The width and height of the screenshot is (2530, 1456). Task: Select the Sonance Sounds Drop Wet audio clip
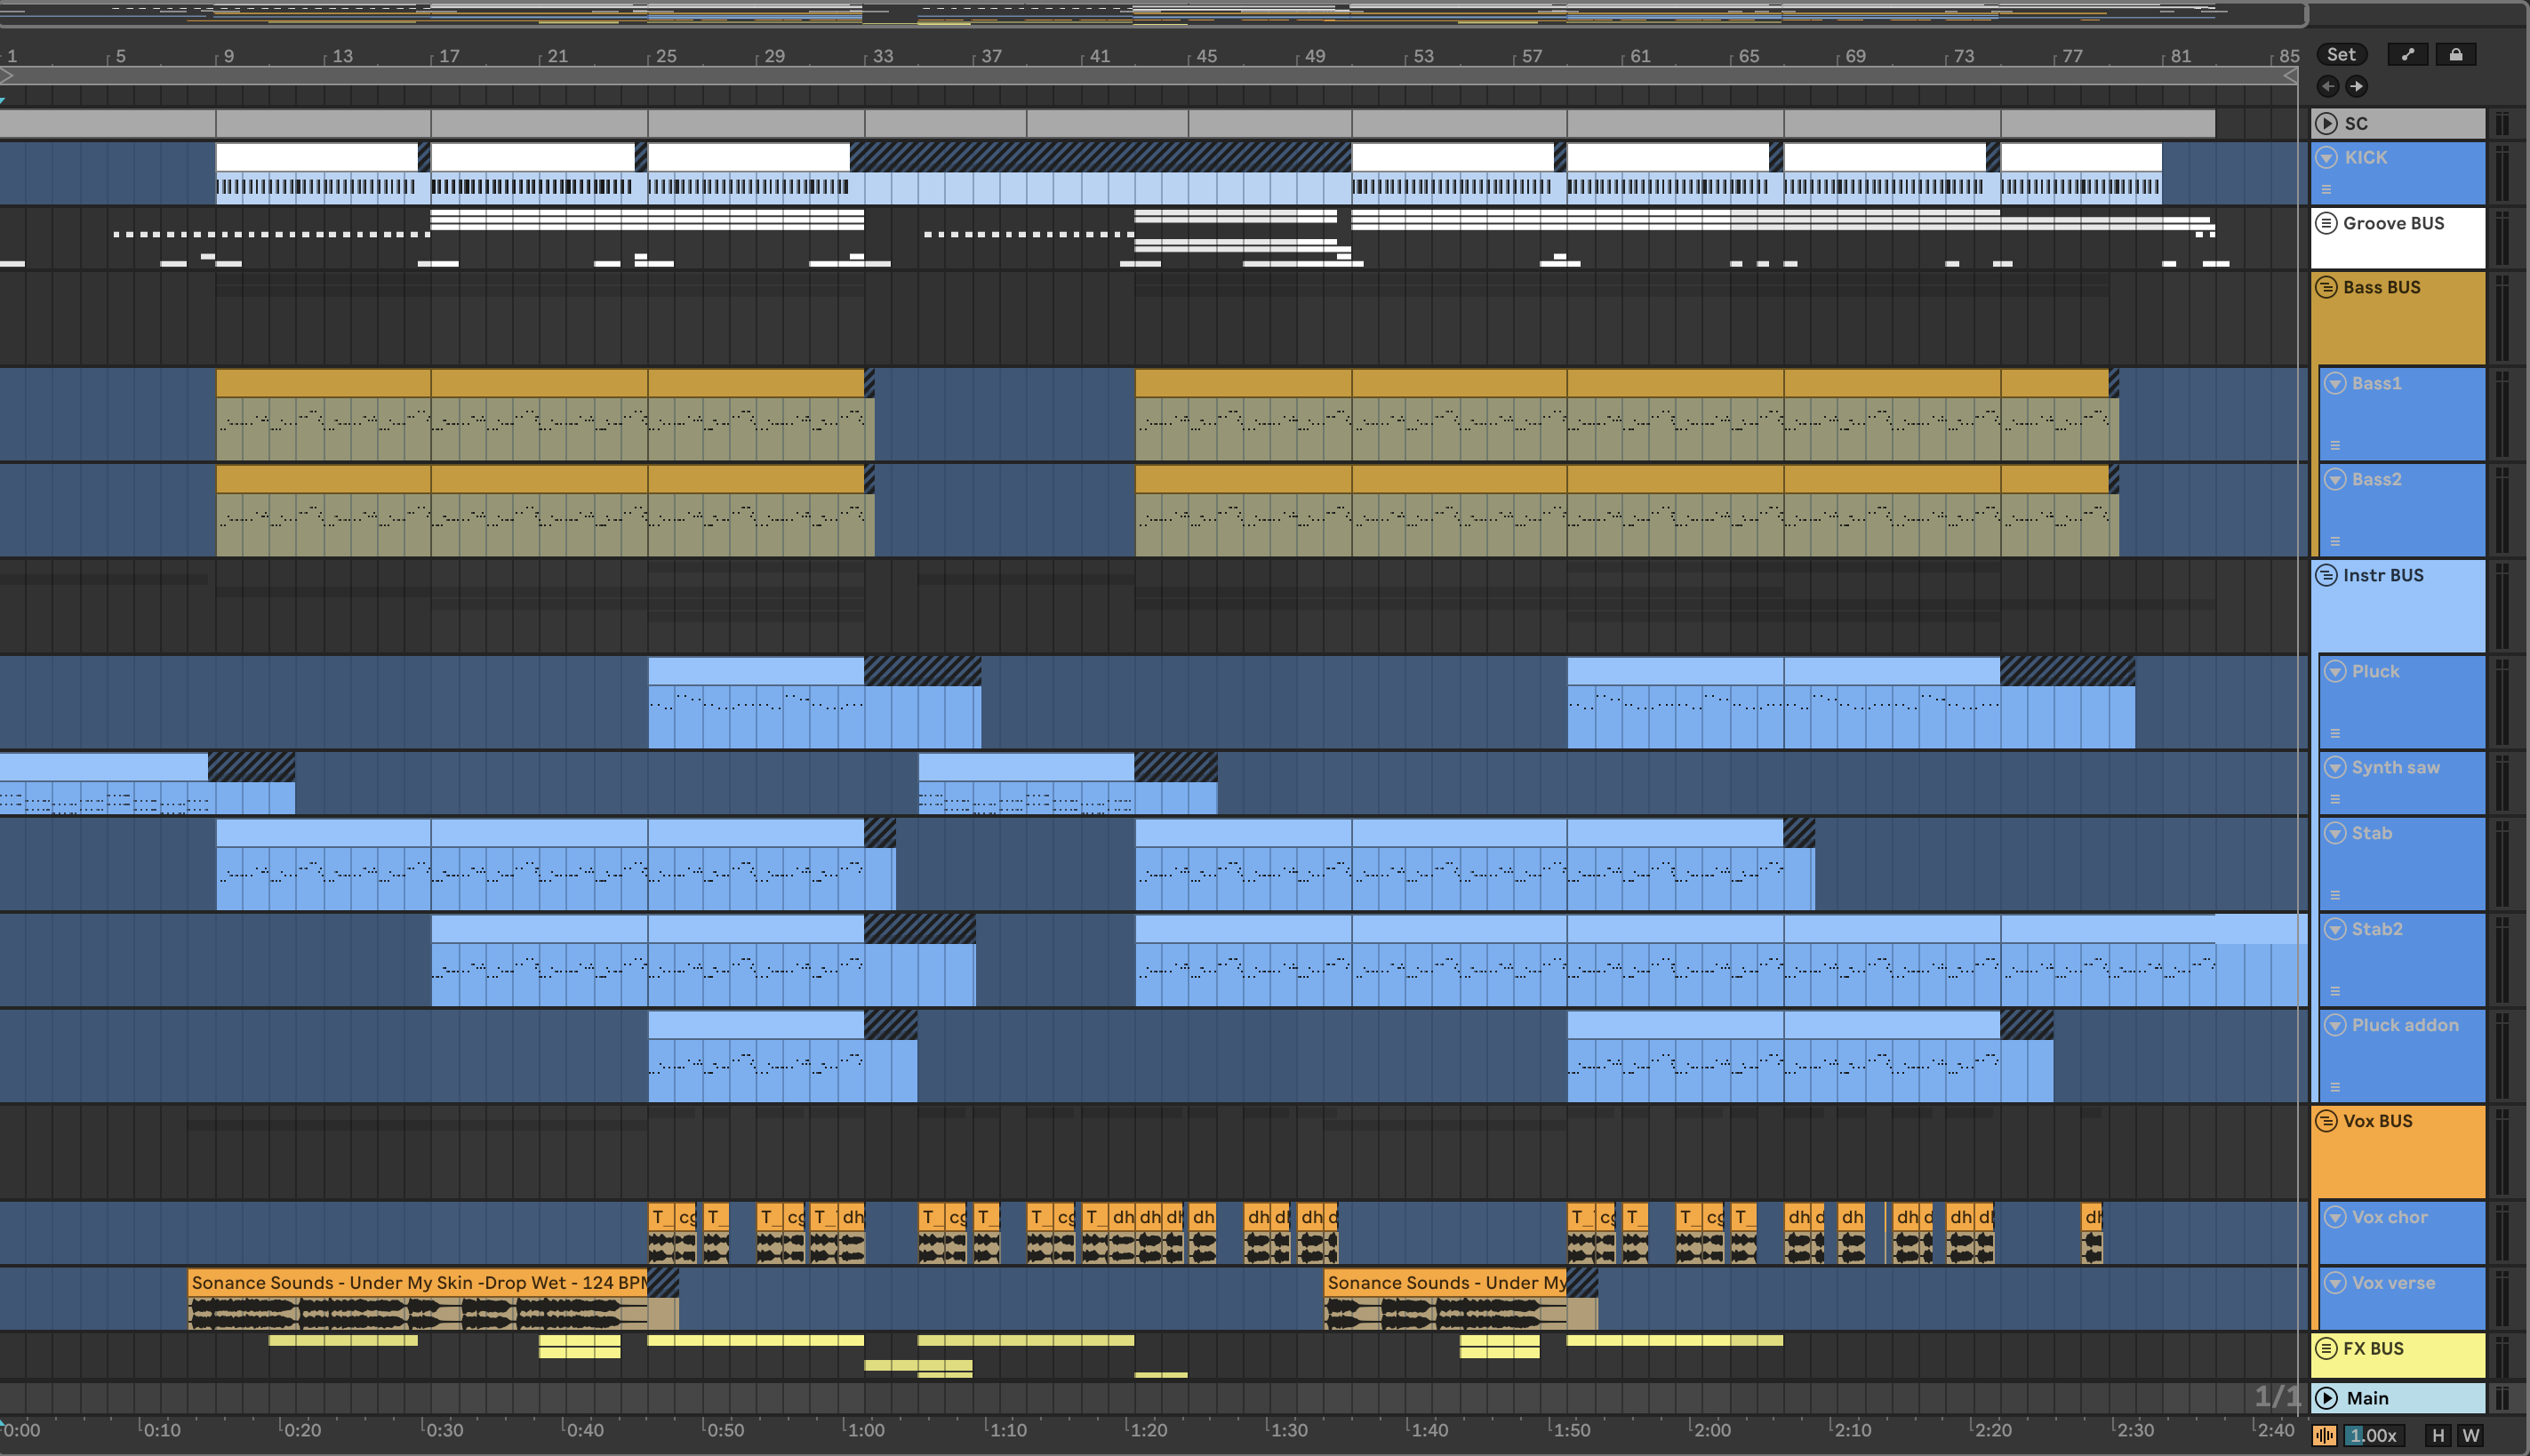(x=418, y=1282)
